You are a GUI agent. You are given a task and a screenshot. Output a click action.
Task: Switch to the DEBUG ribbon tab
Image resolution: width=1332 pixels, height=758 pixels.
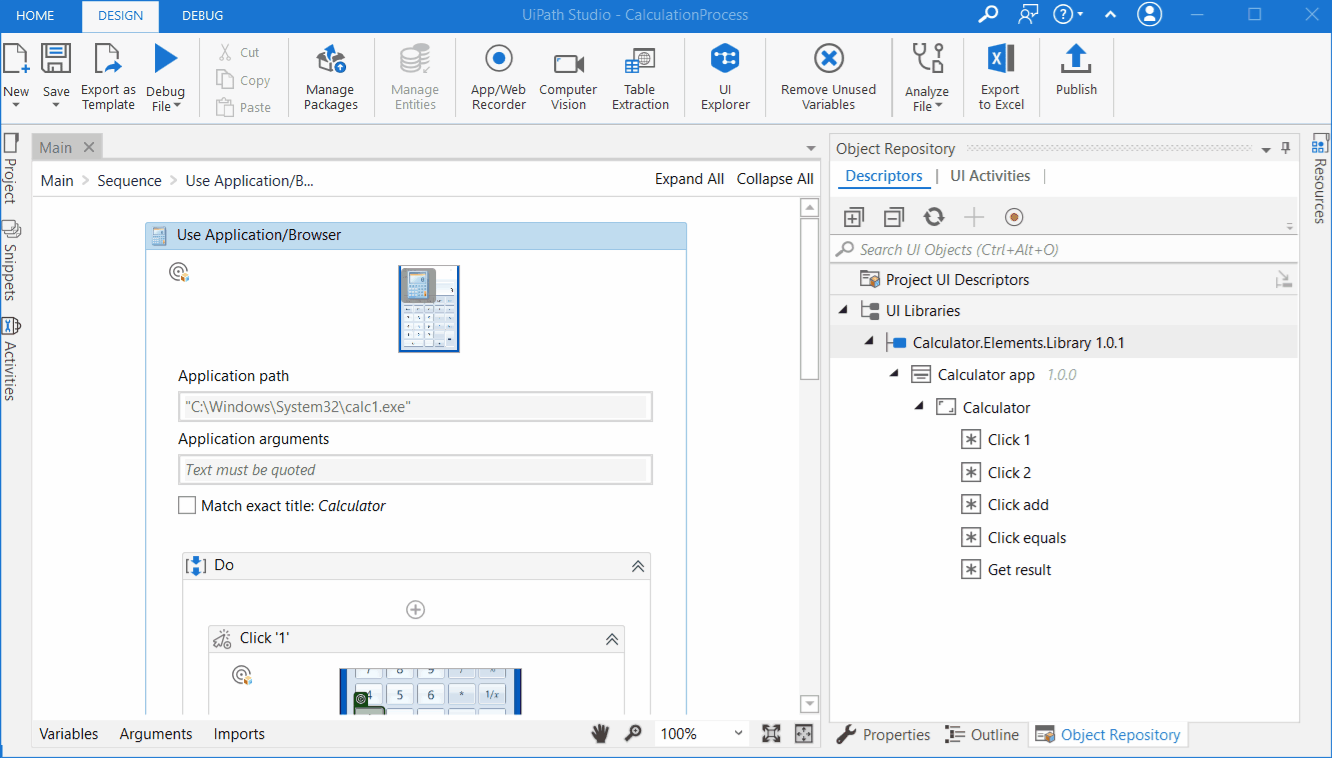click(202, 15)
